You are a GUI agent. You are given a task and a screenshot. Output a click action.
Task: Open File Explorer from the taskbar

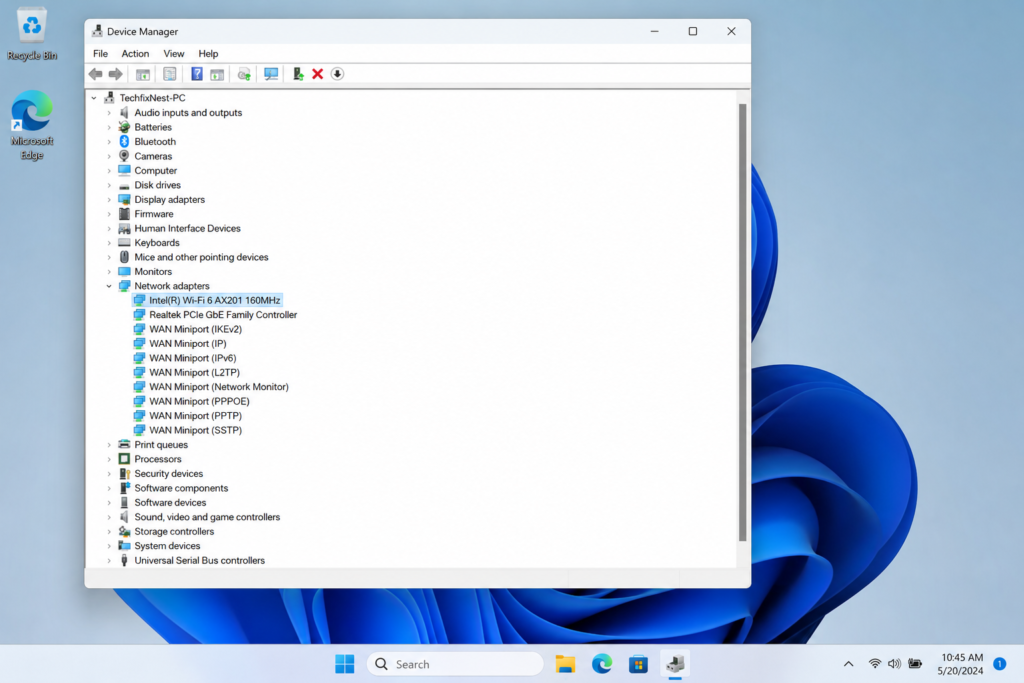click(565, 664)
